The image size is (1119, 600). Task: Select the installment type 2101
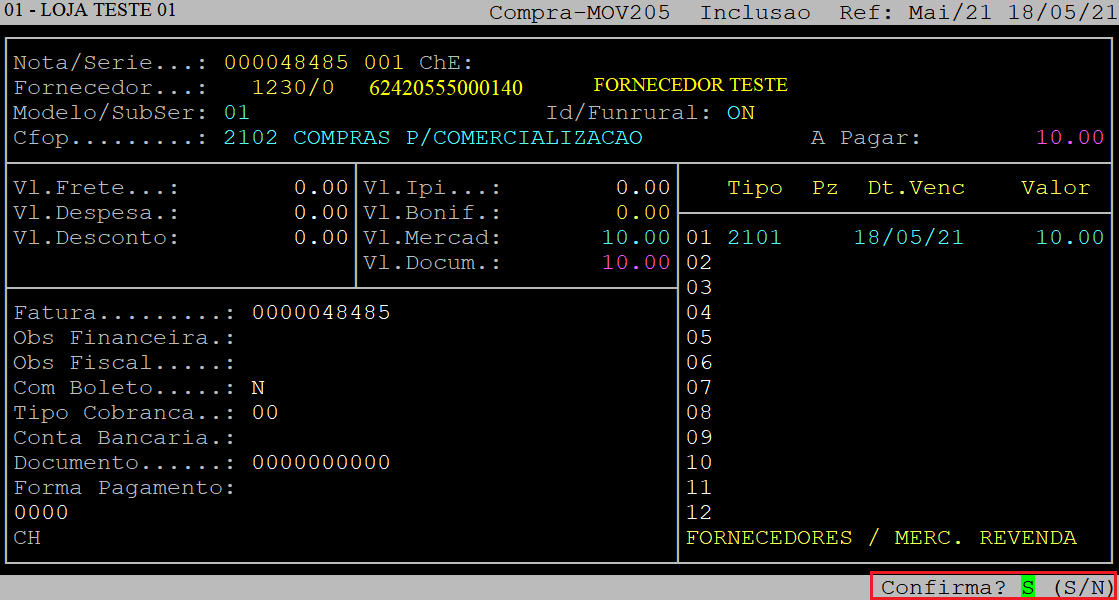[754, 237]
